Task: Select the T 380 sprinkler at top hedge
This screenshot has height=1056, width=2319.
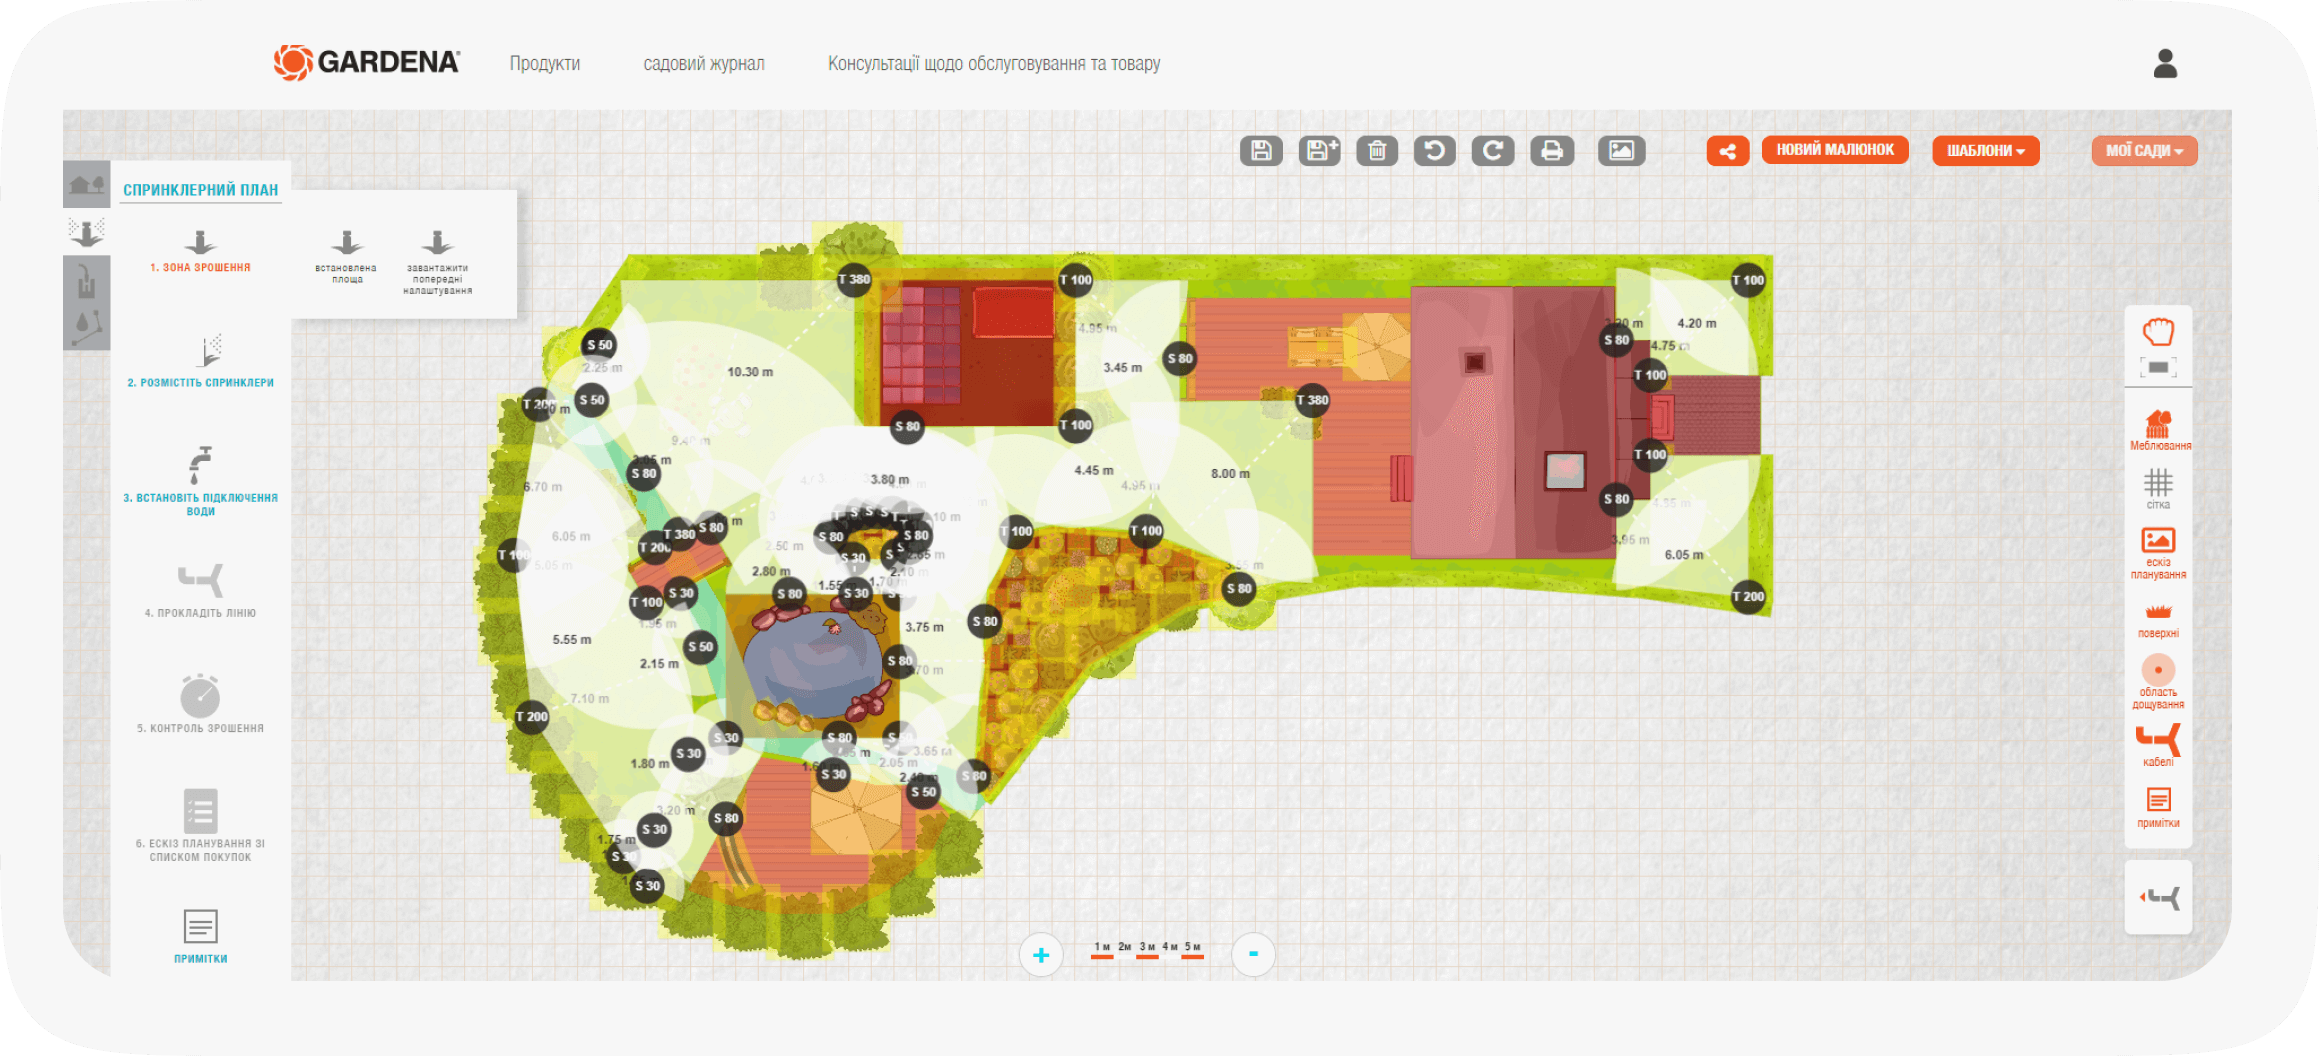Action: click(855, 279)
